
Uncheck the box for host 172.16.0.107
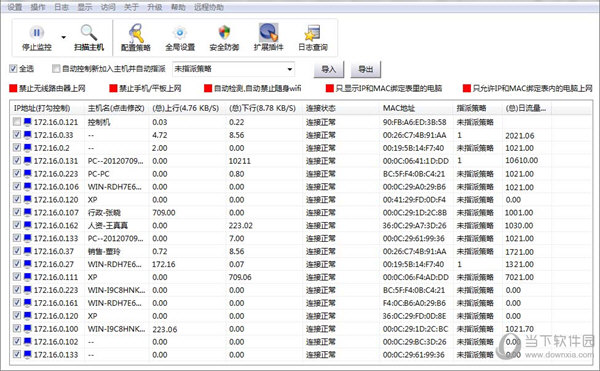coord(16,212)
